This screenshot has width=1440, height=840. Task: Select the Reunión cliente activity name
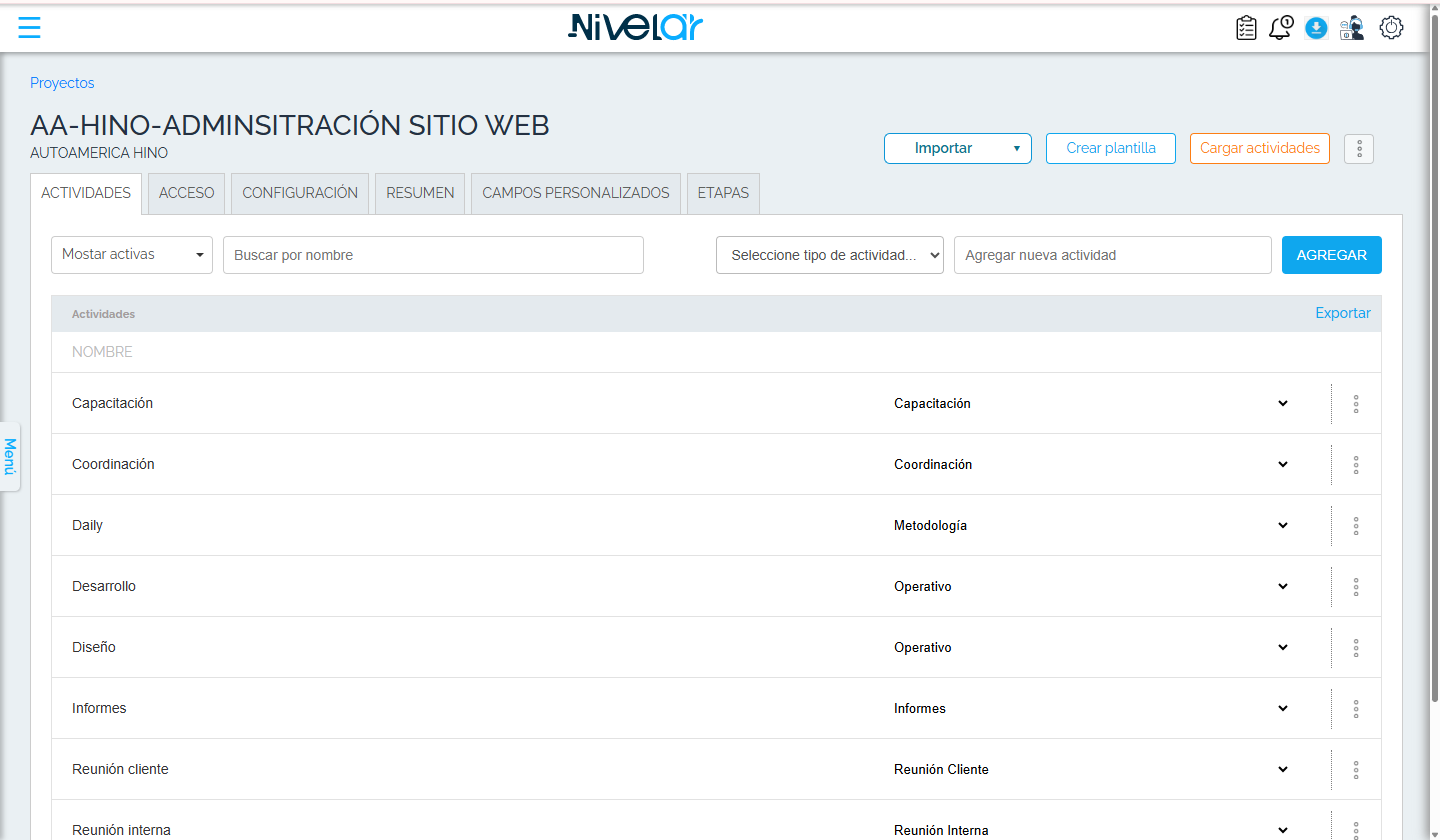point(120,769)
